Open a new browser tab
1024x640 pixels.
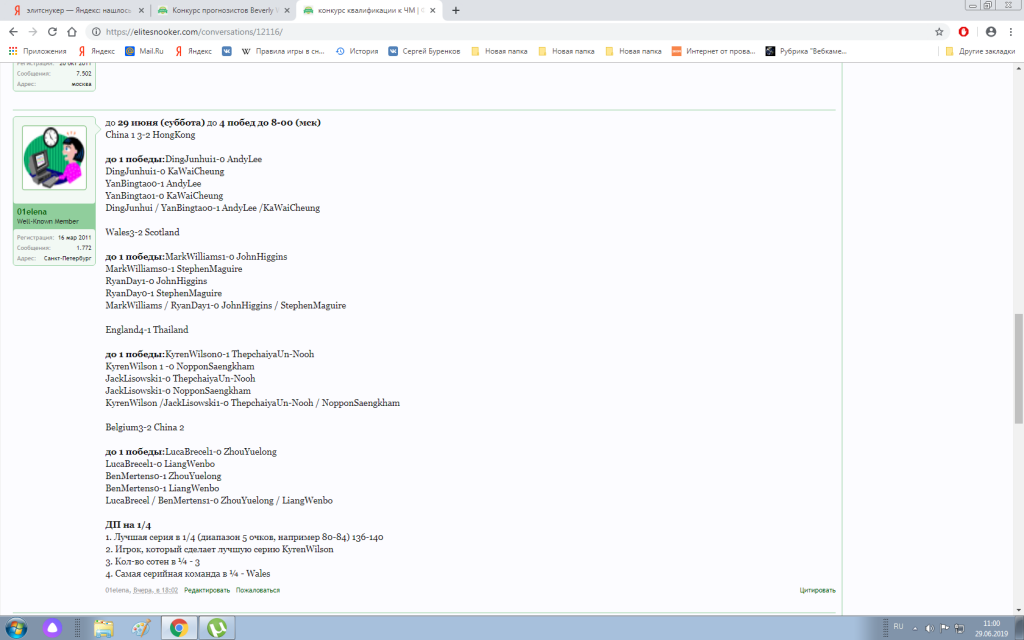(456, 10)
